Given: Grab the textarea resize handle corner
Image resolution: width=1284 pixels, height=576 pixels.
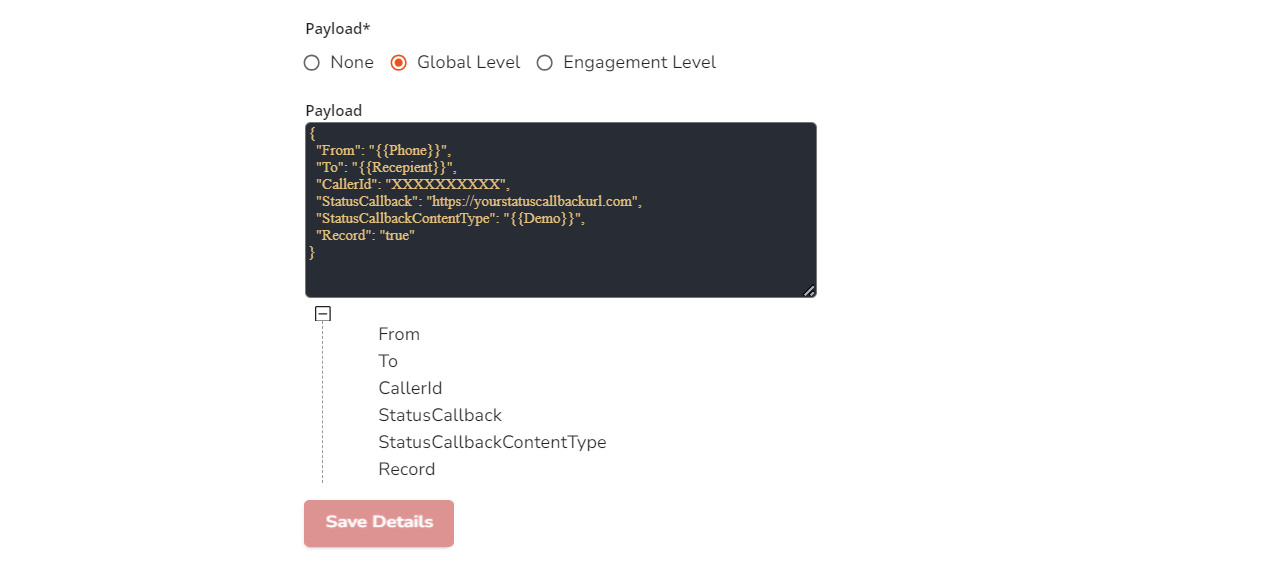Looking at the screenshot, I should pos(809,290).
